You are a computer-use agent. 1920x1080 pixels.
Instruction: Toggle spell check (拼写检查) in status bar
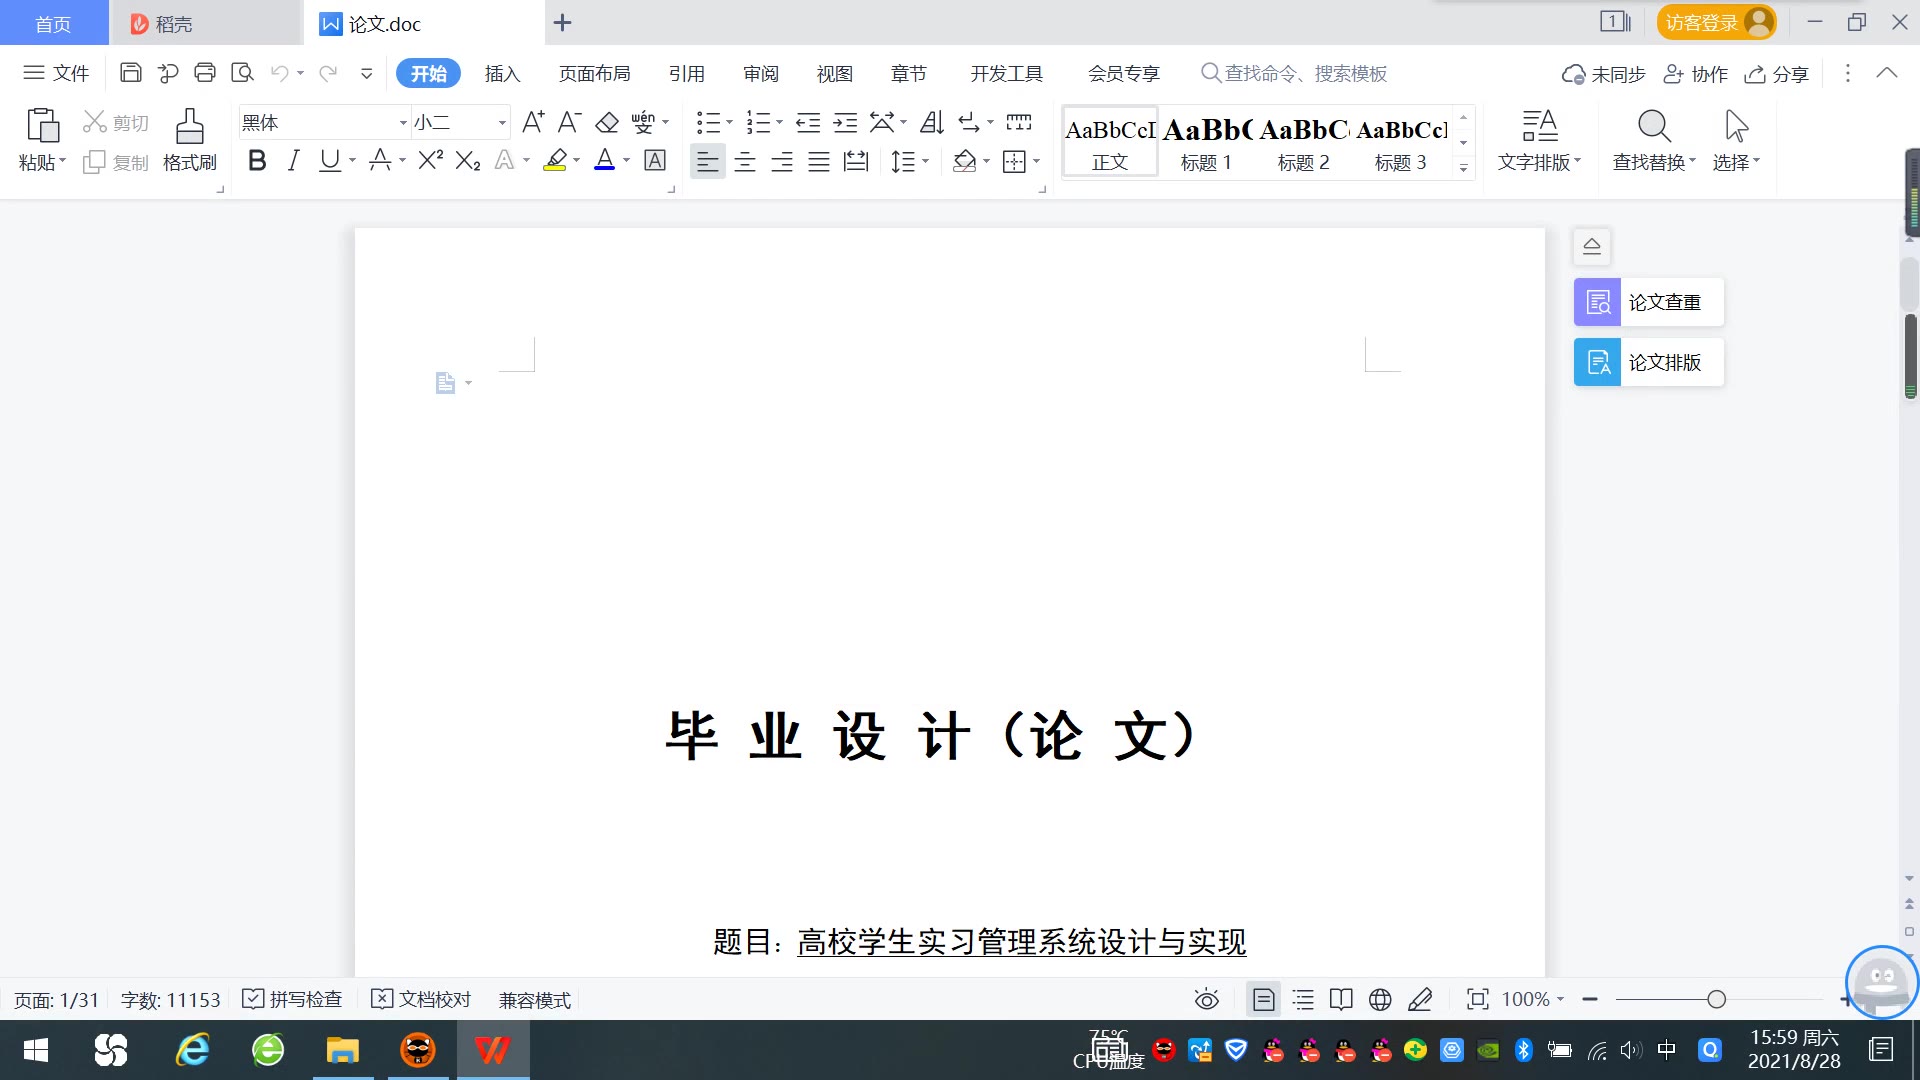293,999
